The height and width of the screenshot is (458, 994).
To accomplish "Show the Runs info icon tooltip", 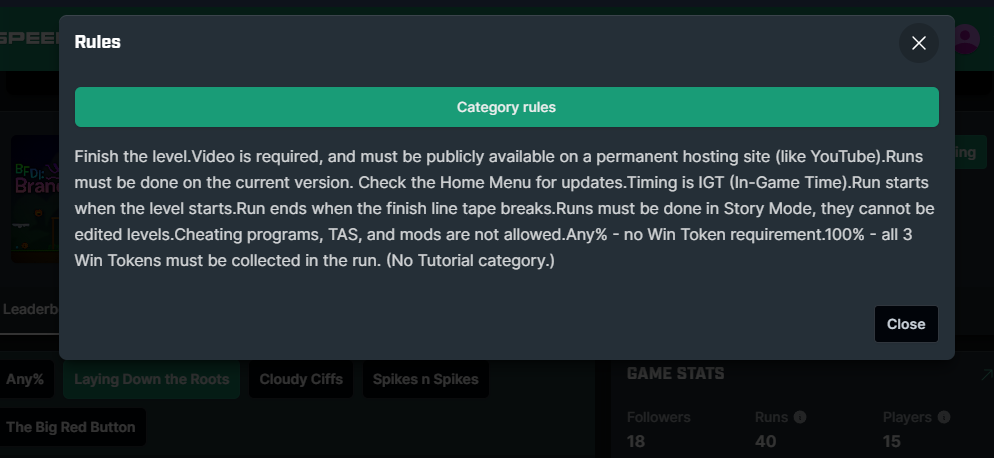I will (x=800, y=417).
